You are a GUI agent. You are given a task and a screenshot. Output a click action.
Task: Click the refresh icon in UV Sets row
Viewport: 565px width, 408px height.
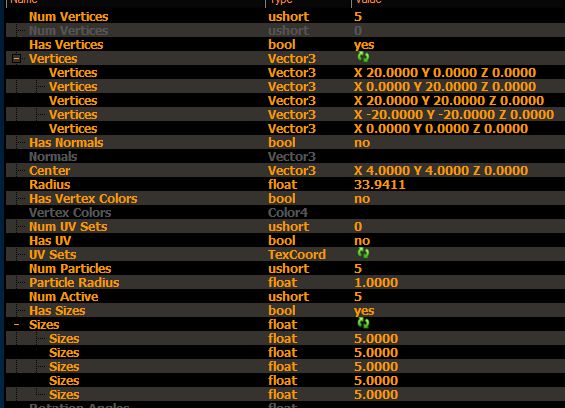[363, 253]
